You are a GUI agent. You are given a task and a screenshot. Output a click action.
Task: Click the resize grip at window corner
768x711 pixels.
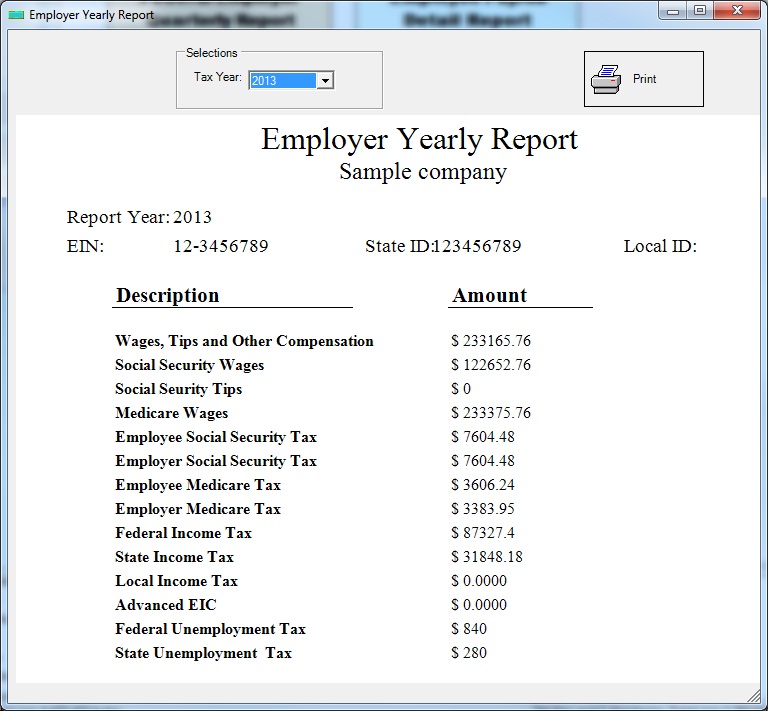[x=753, y=695]
